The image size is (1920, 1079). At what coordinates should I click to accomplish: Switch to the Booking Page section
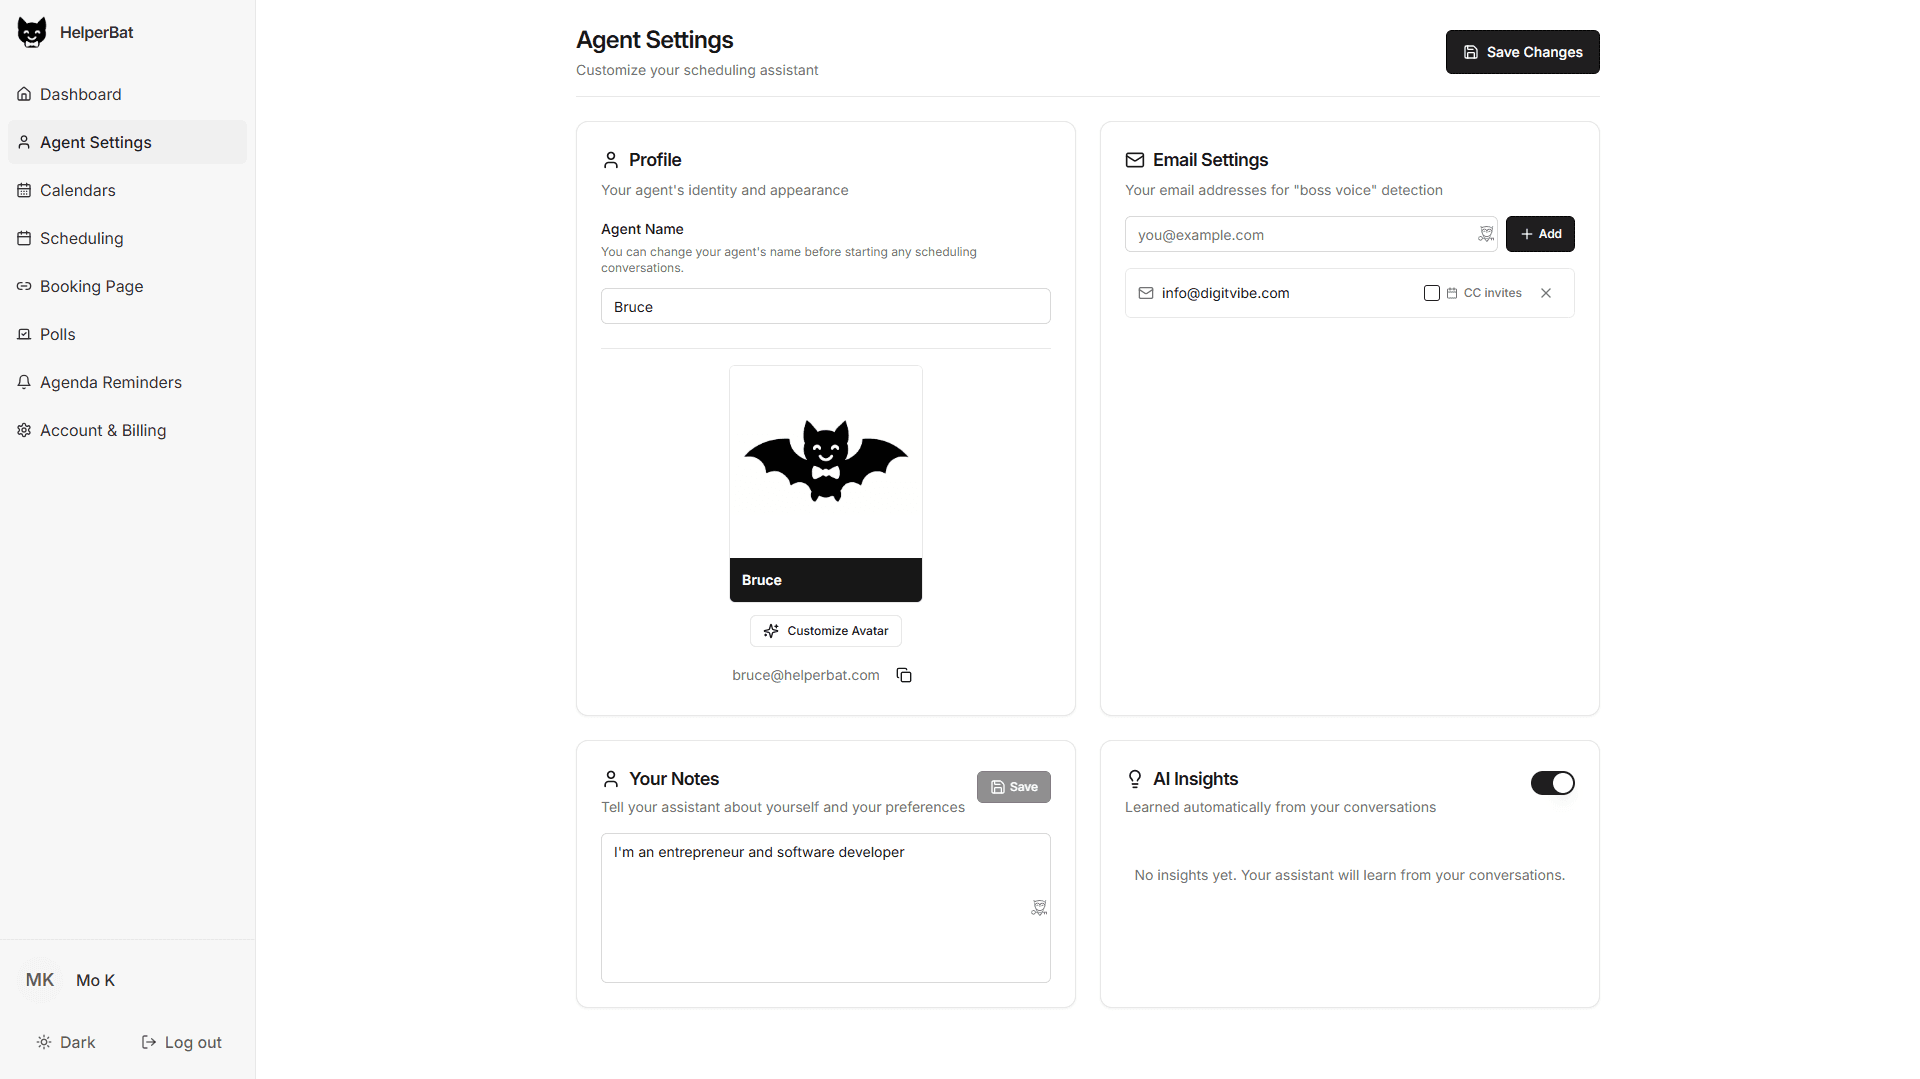(91, 286)
